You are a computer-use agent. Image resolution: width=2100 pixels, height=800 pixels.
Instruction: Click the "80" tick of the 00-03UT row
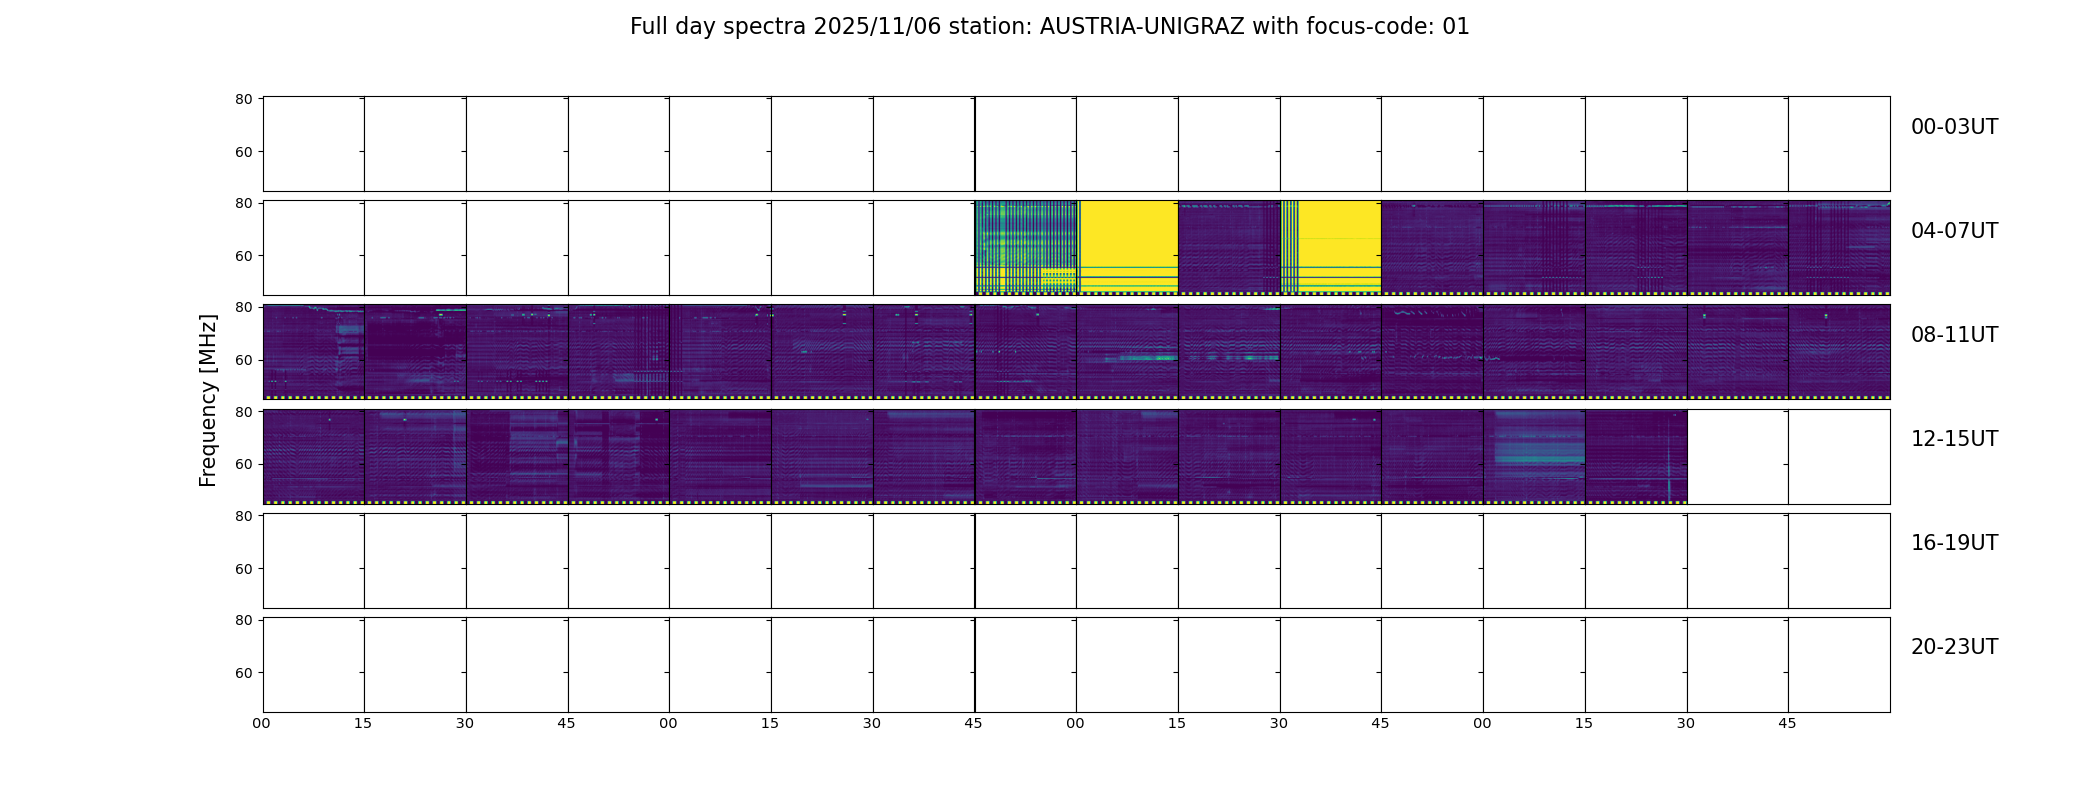(243, 99)
